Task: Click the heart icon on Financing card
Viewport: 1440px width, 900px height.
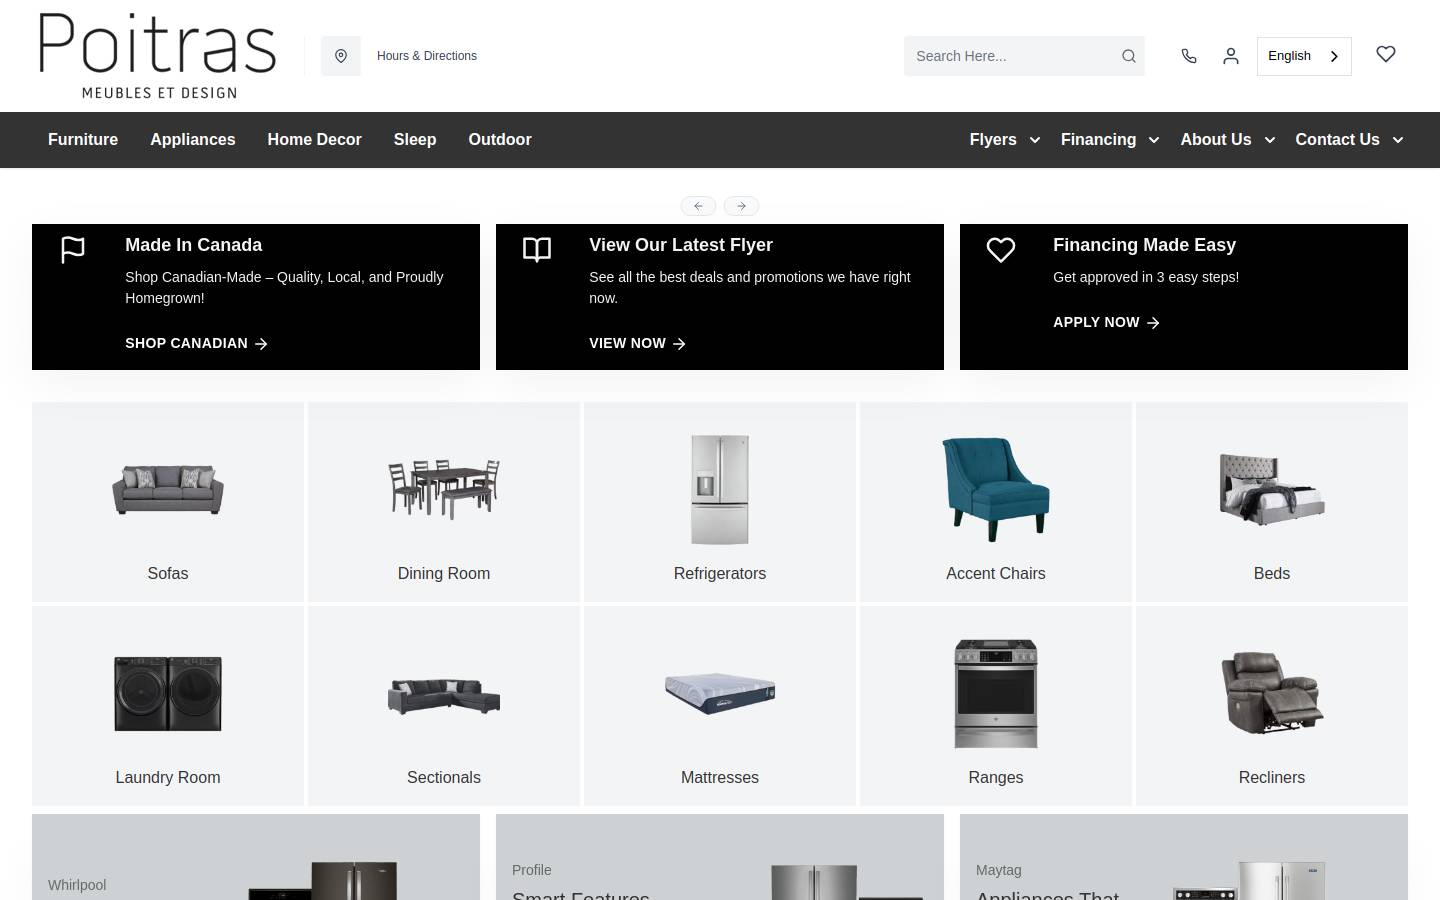Action: [1001, 249]
